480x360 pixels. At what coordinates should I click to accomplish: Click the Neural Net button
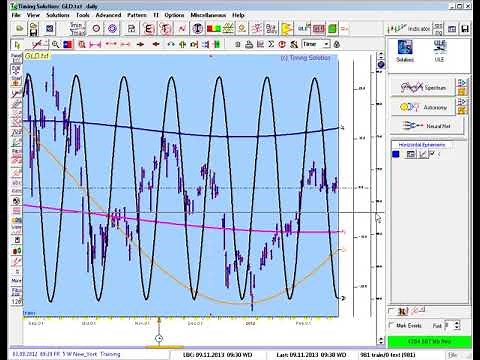point(427,126)
